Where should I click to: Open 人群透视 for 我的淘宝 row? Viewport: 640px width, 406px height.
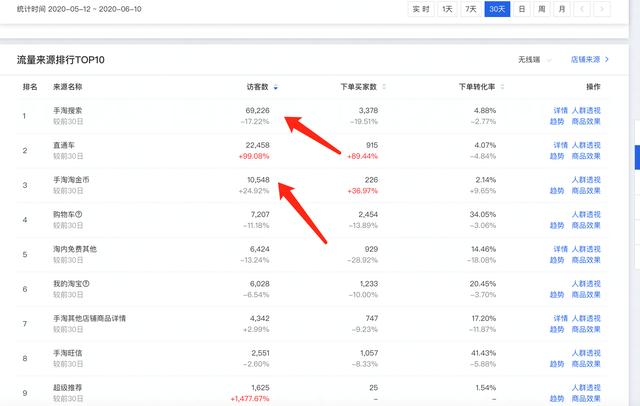click(586, 284)
